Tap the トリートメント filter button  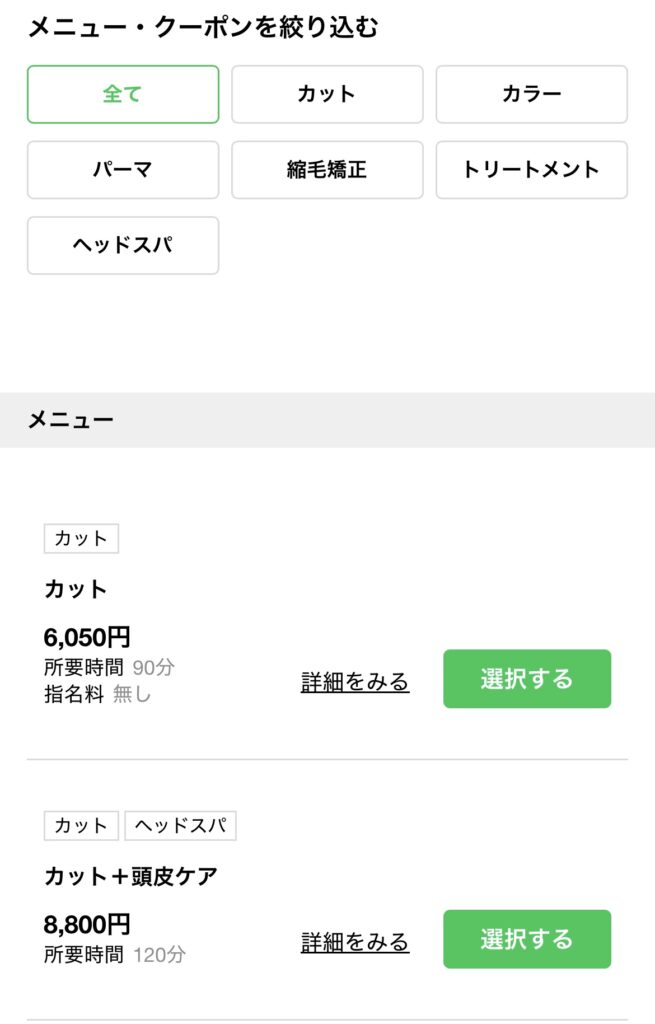[531, 170]
